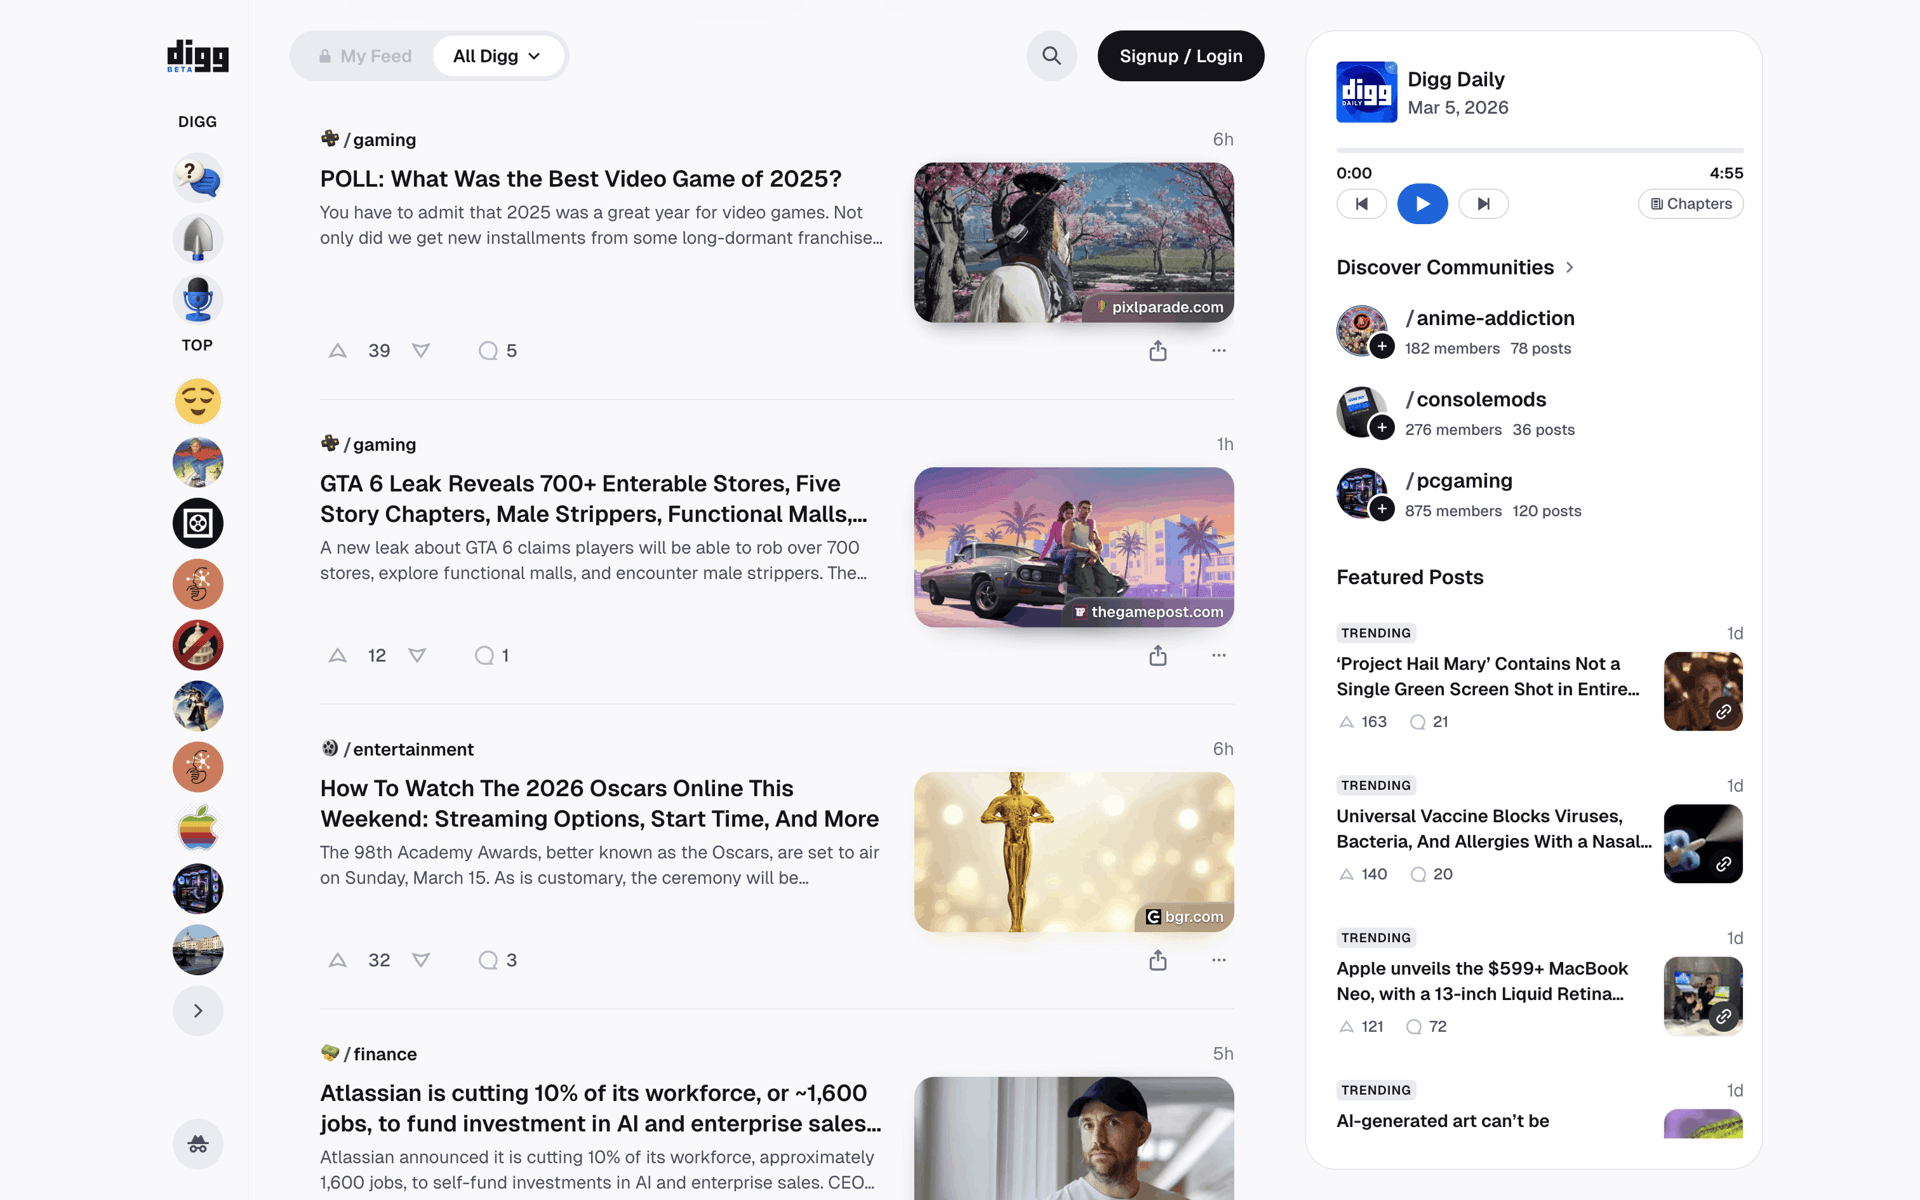Viewport: 1920px width, 1200px height.
Task: Open the POLL Best Video Game headline
Action: pos(581,179)
